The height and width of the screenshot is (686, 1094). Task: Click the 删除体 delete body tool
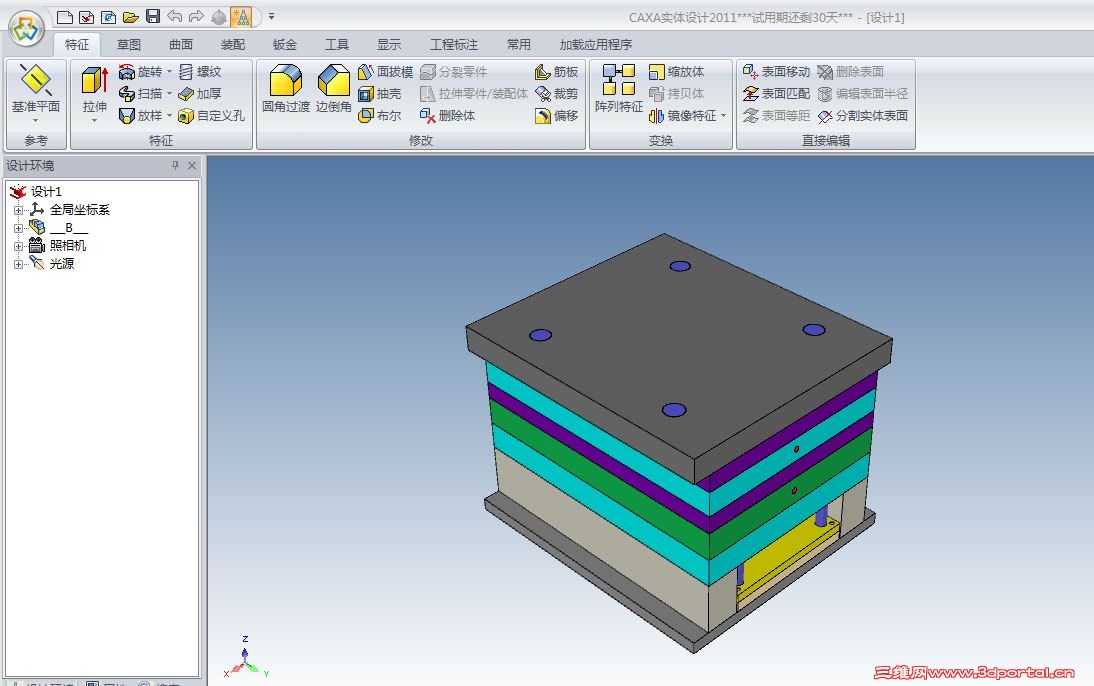point(447,116)
